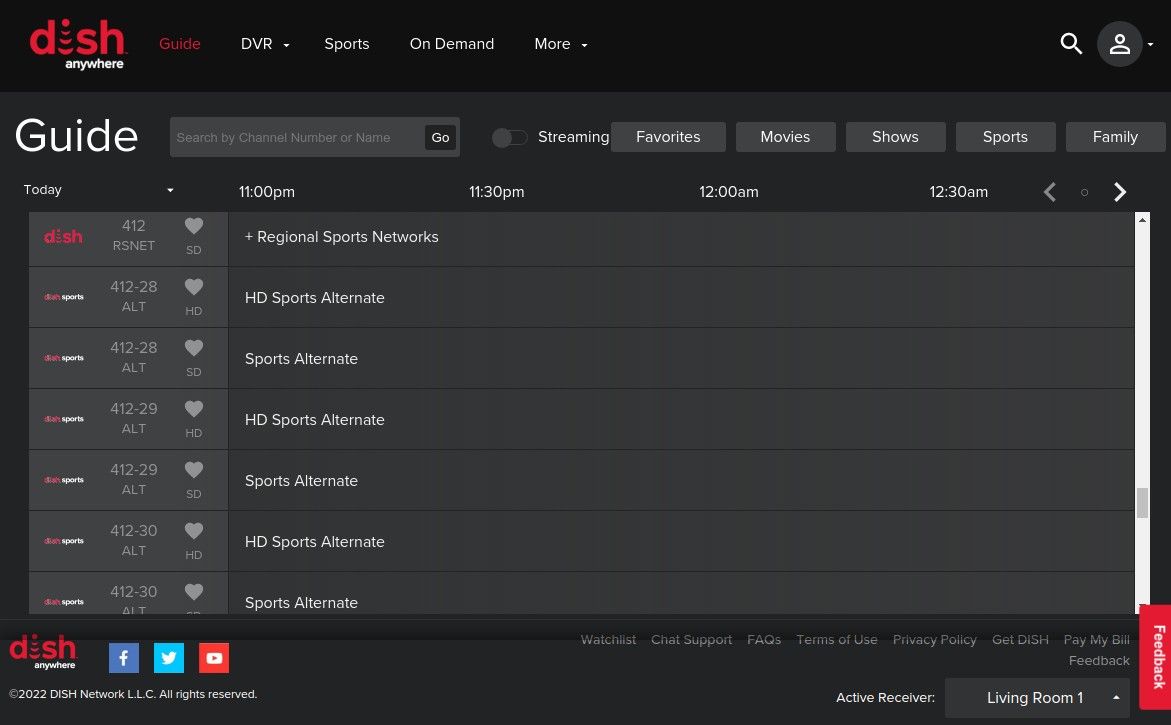Open Active Receiver Living Room 1 dropdown
Viewport: 1171px width, 725px height.
1037,698
